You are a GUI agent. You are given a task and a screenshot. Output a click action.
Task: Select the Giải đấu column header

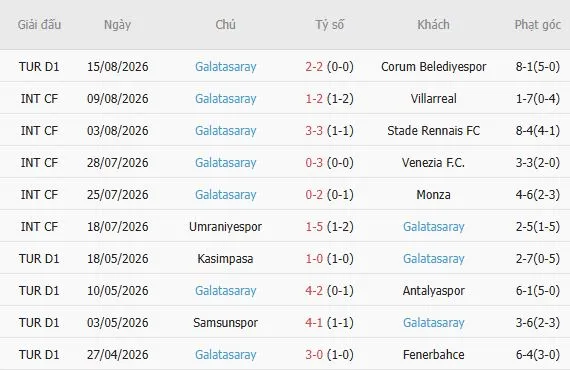[39, 25]
